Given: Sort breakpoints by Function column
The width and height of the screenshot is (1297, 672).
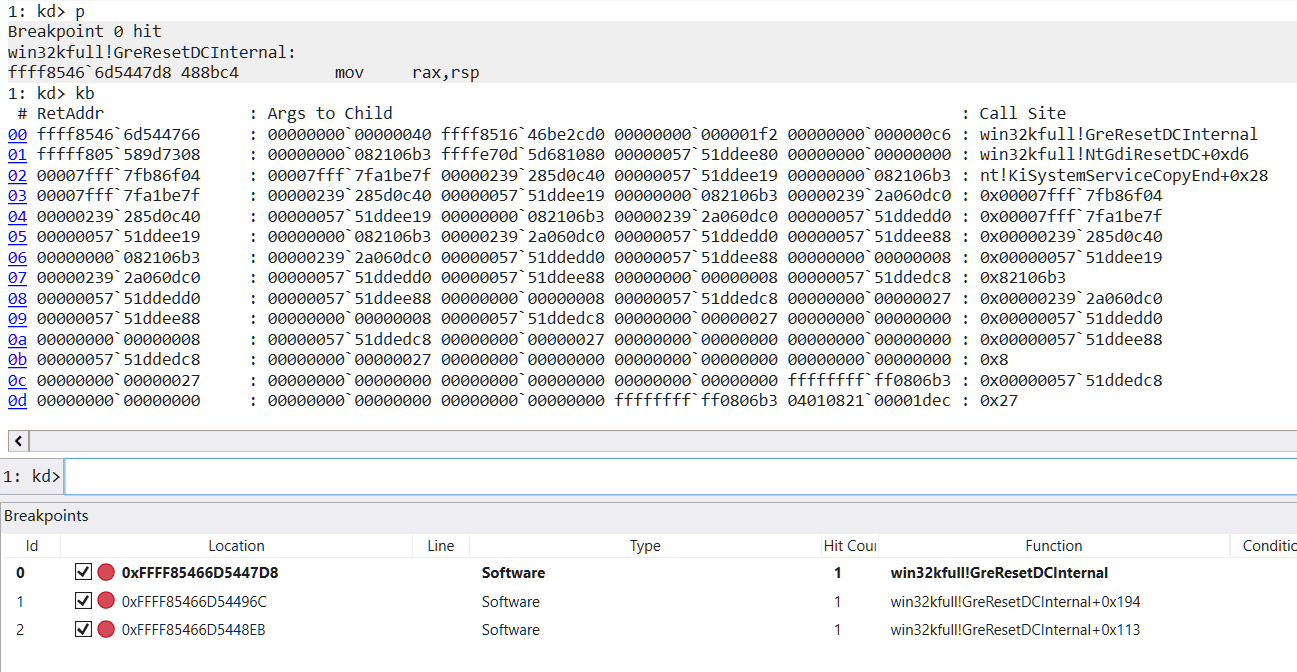Looking at the screenshot, I should click(1054, 546).
